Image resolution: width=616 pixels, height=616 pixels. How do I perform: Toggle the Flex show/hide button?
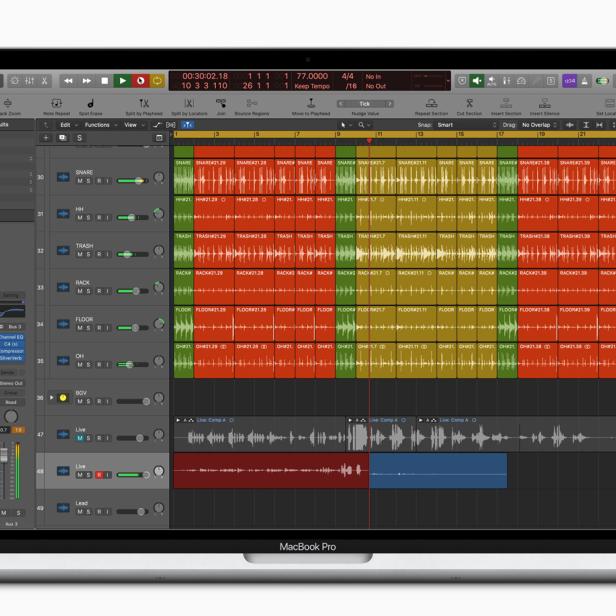click(x=170, y=125)
